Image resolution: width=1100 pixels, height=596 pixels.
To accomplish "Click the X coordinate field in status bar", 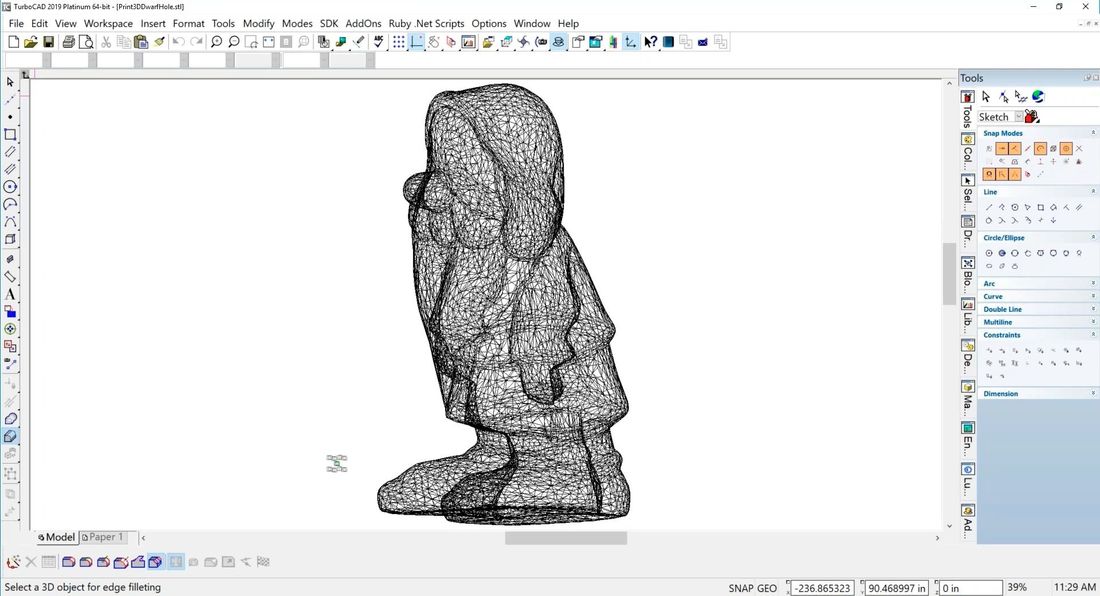I will coord(822,588).
